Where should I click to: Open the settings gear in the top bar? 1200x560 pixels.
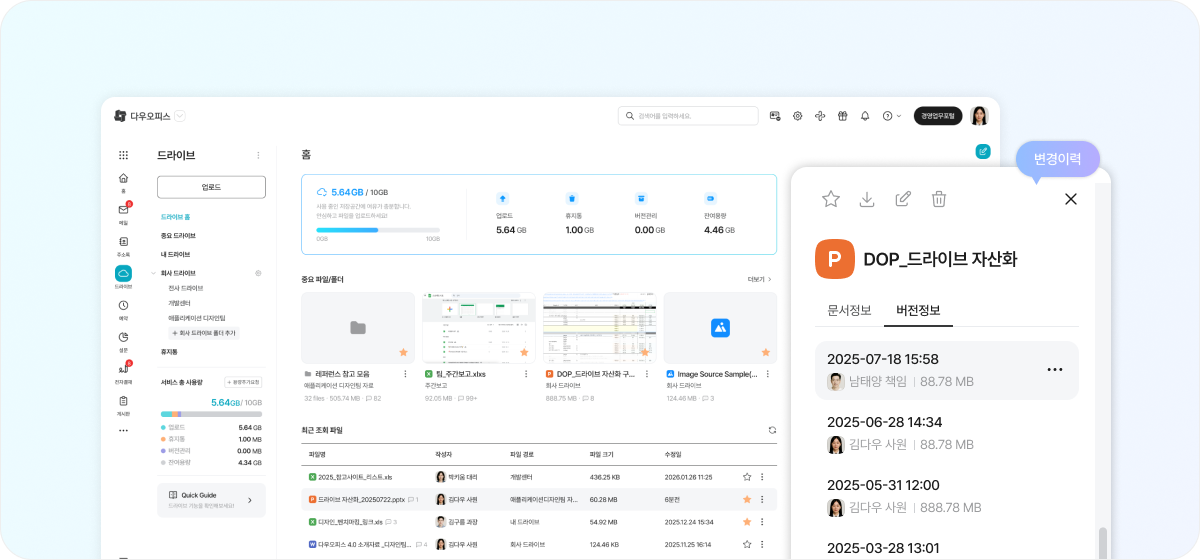click(x=798, y=116)
